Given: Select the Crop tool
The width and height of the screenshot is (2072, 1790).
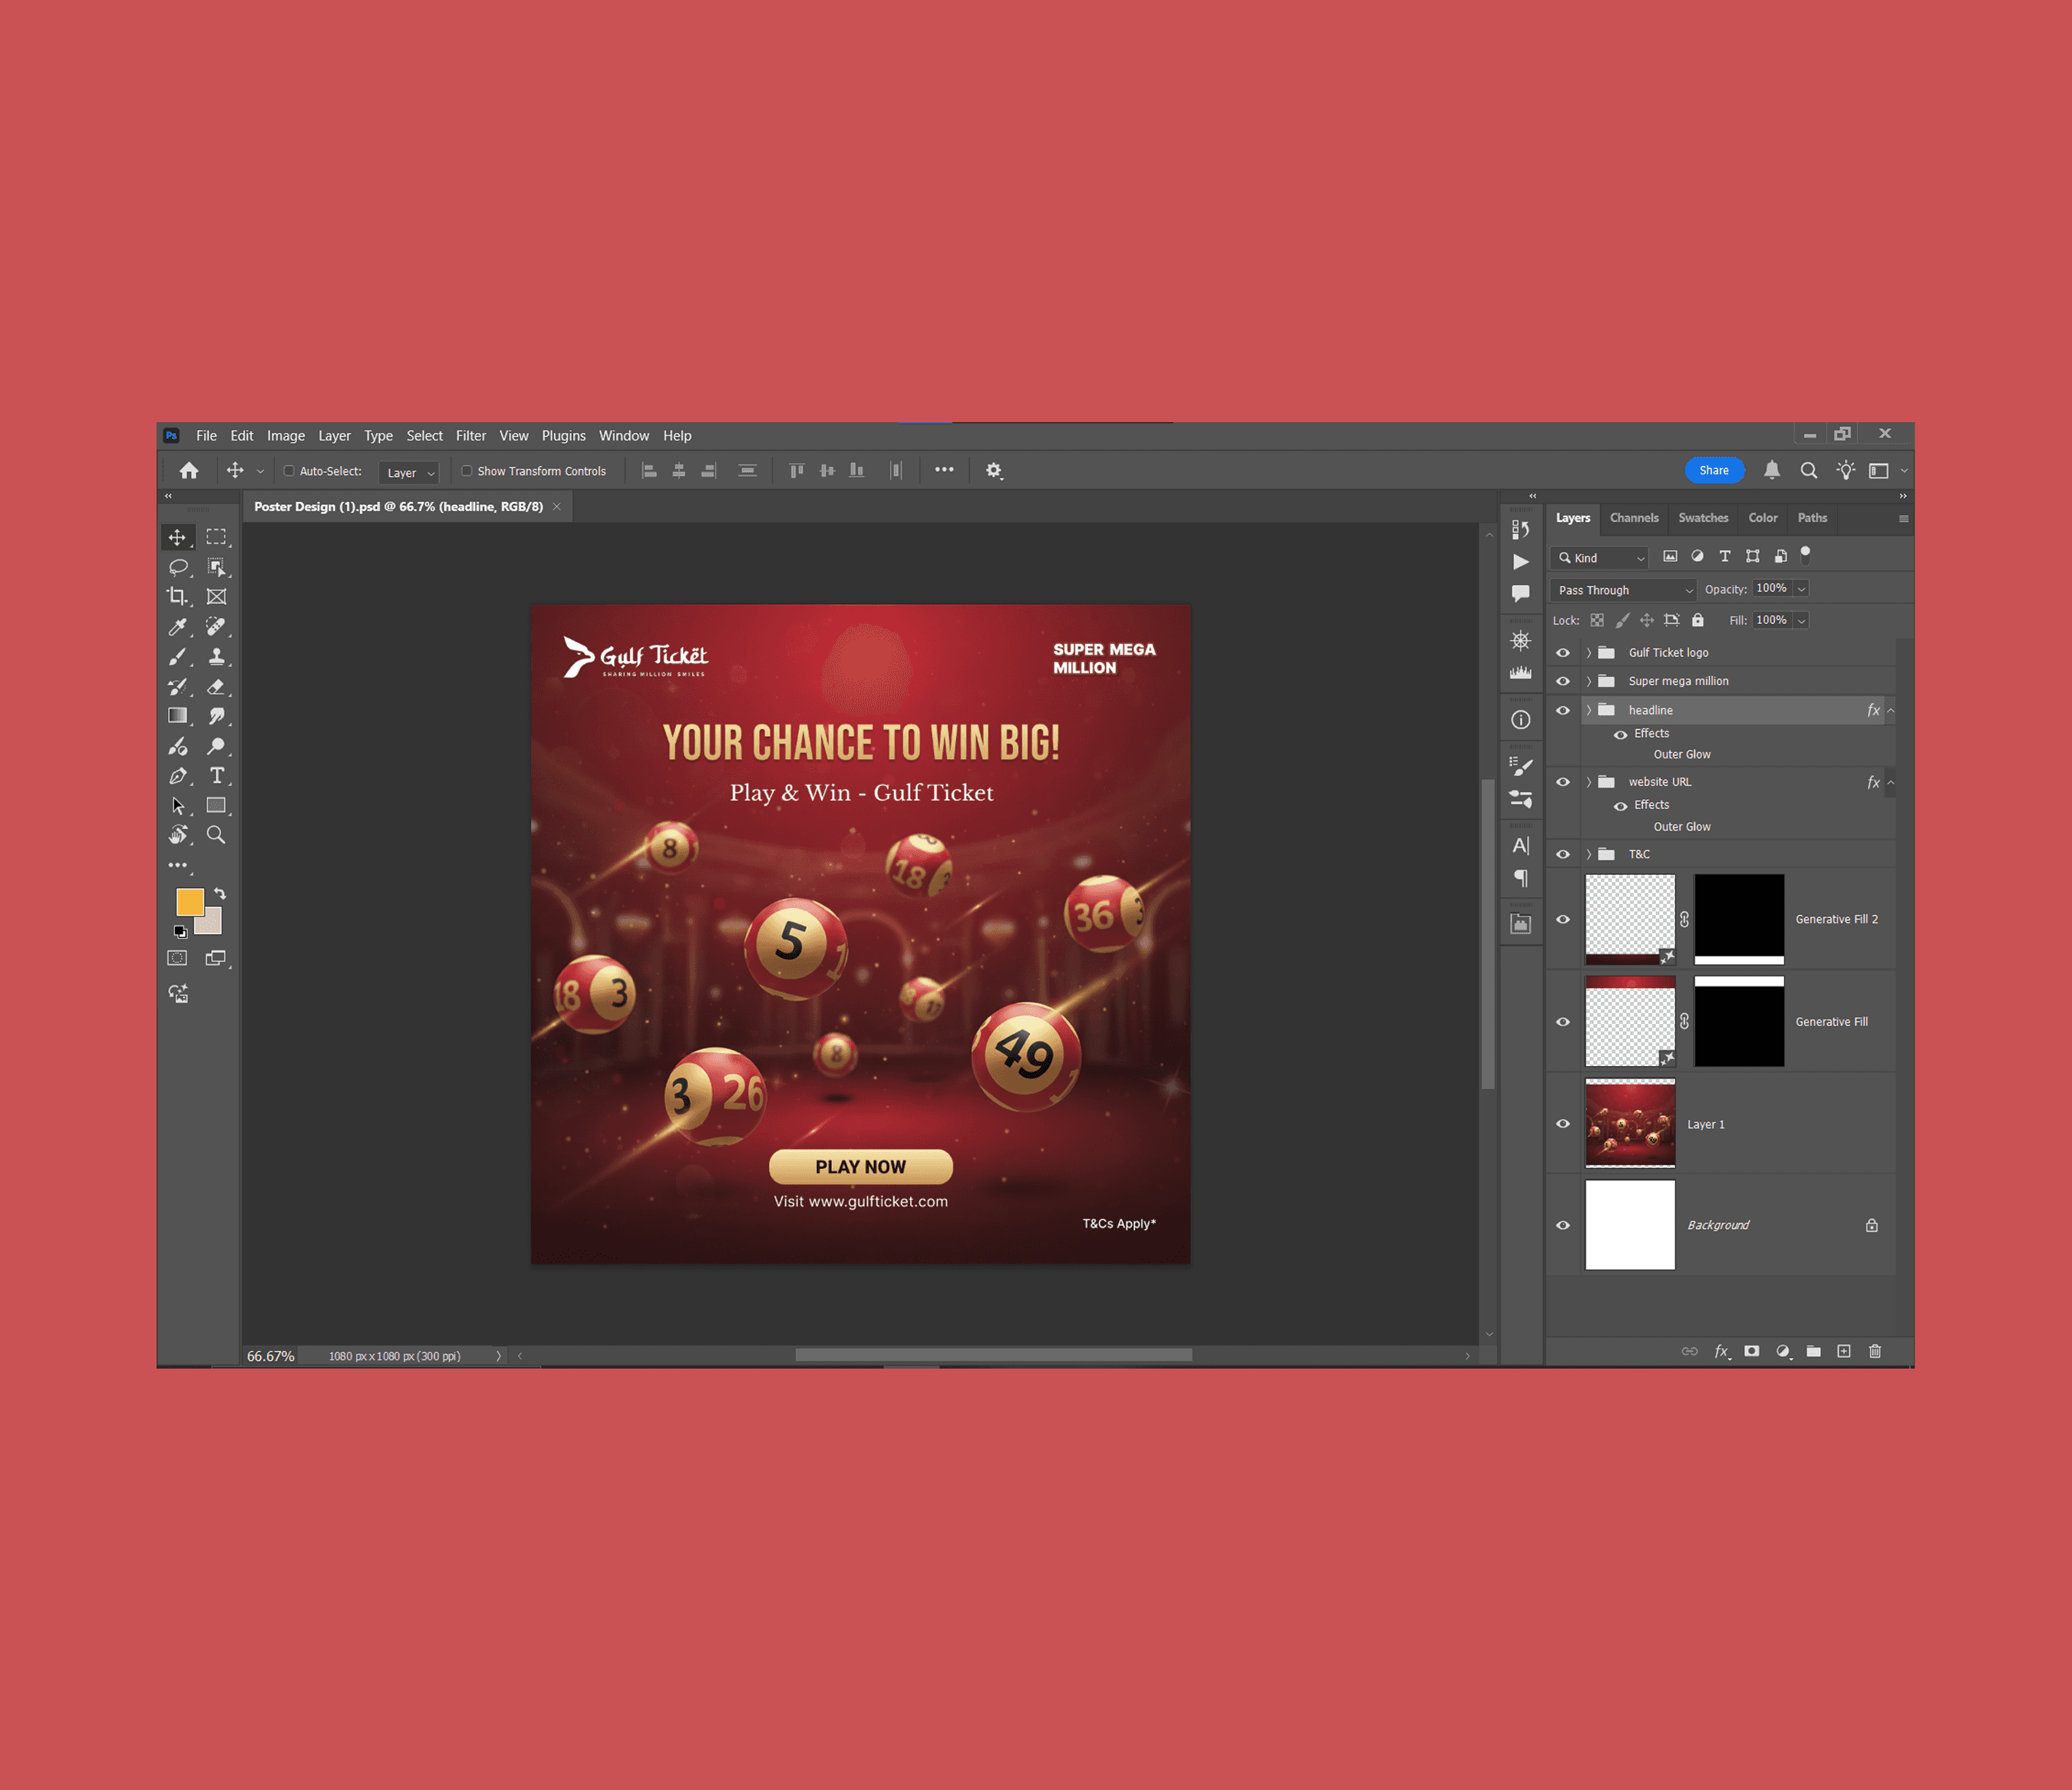Looking at the screenshot, I should 177,597.
